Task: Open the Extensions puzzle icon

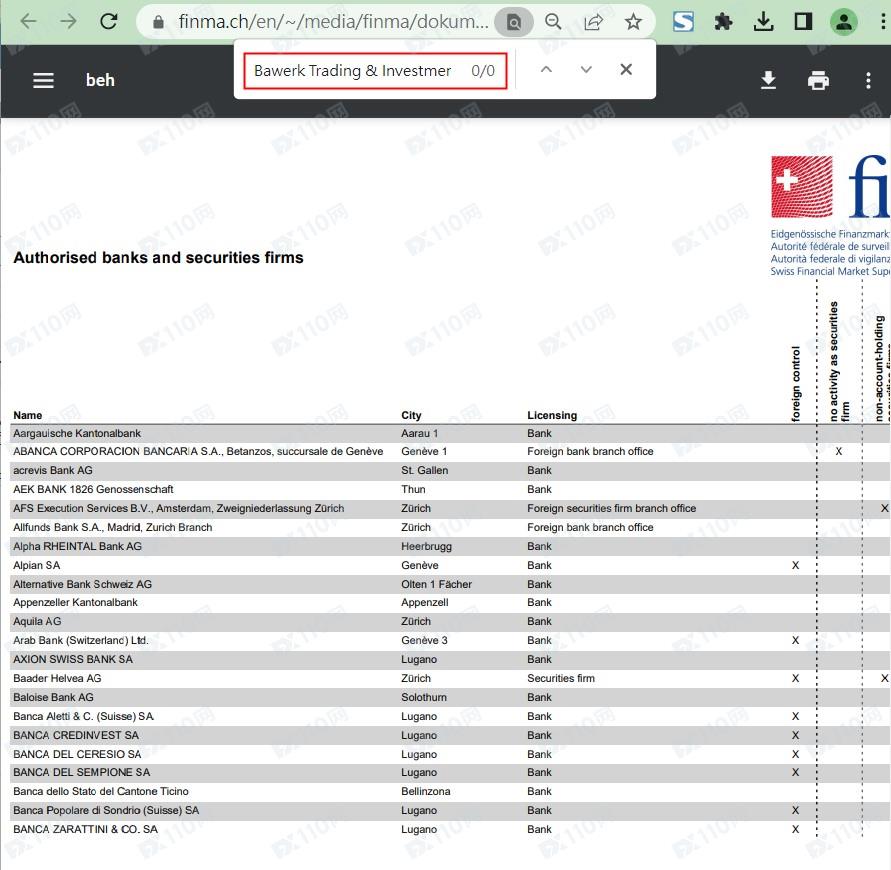Action: 723,21
